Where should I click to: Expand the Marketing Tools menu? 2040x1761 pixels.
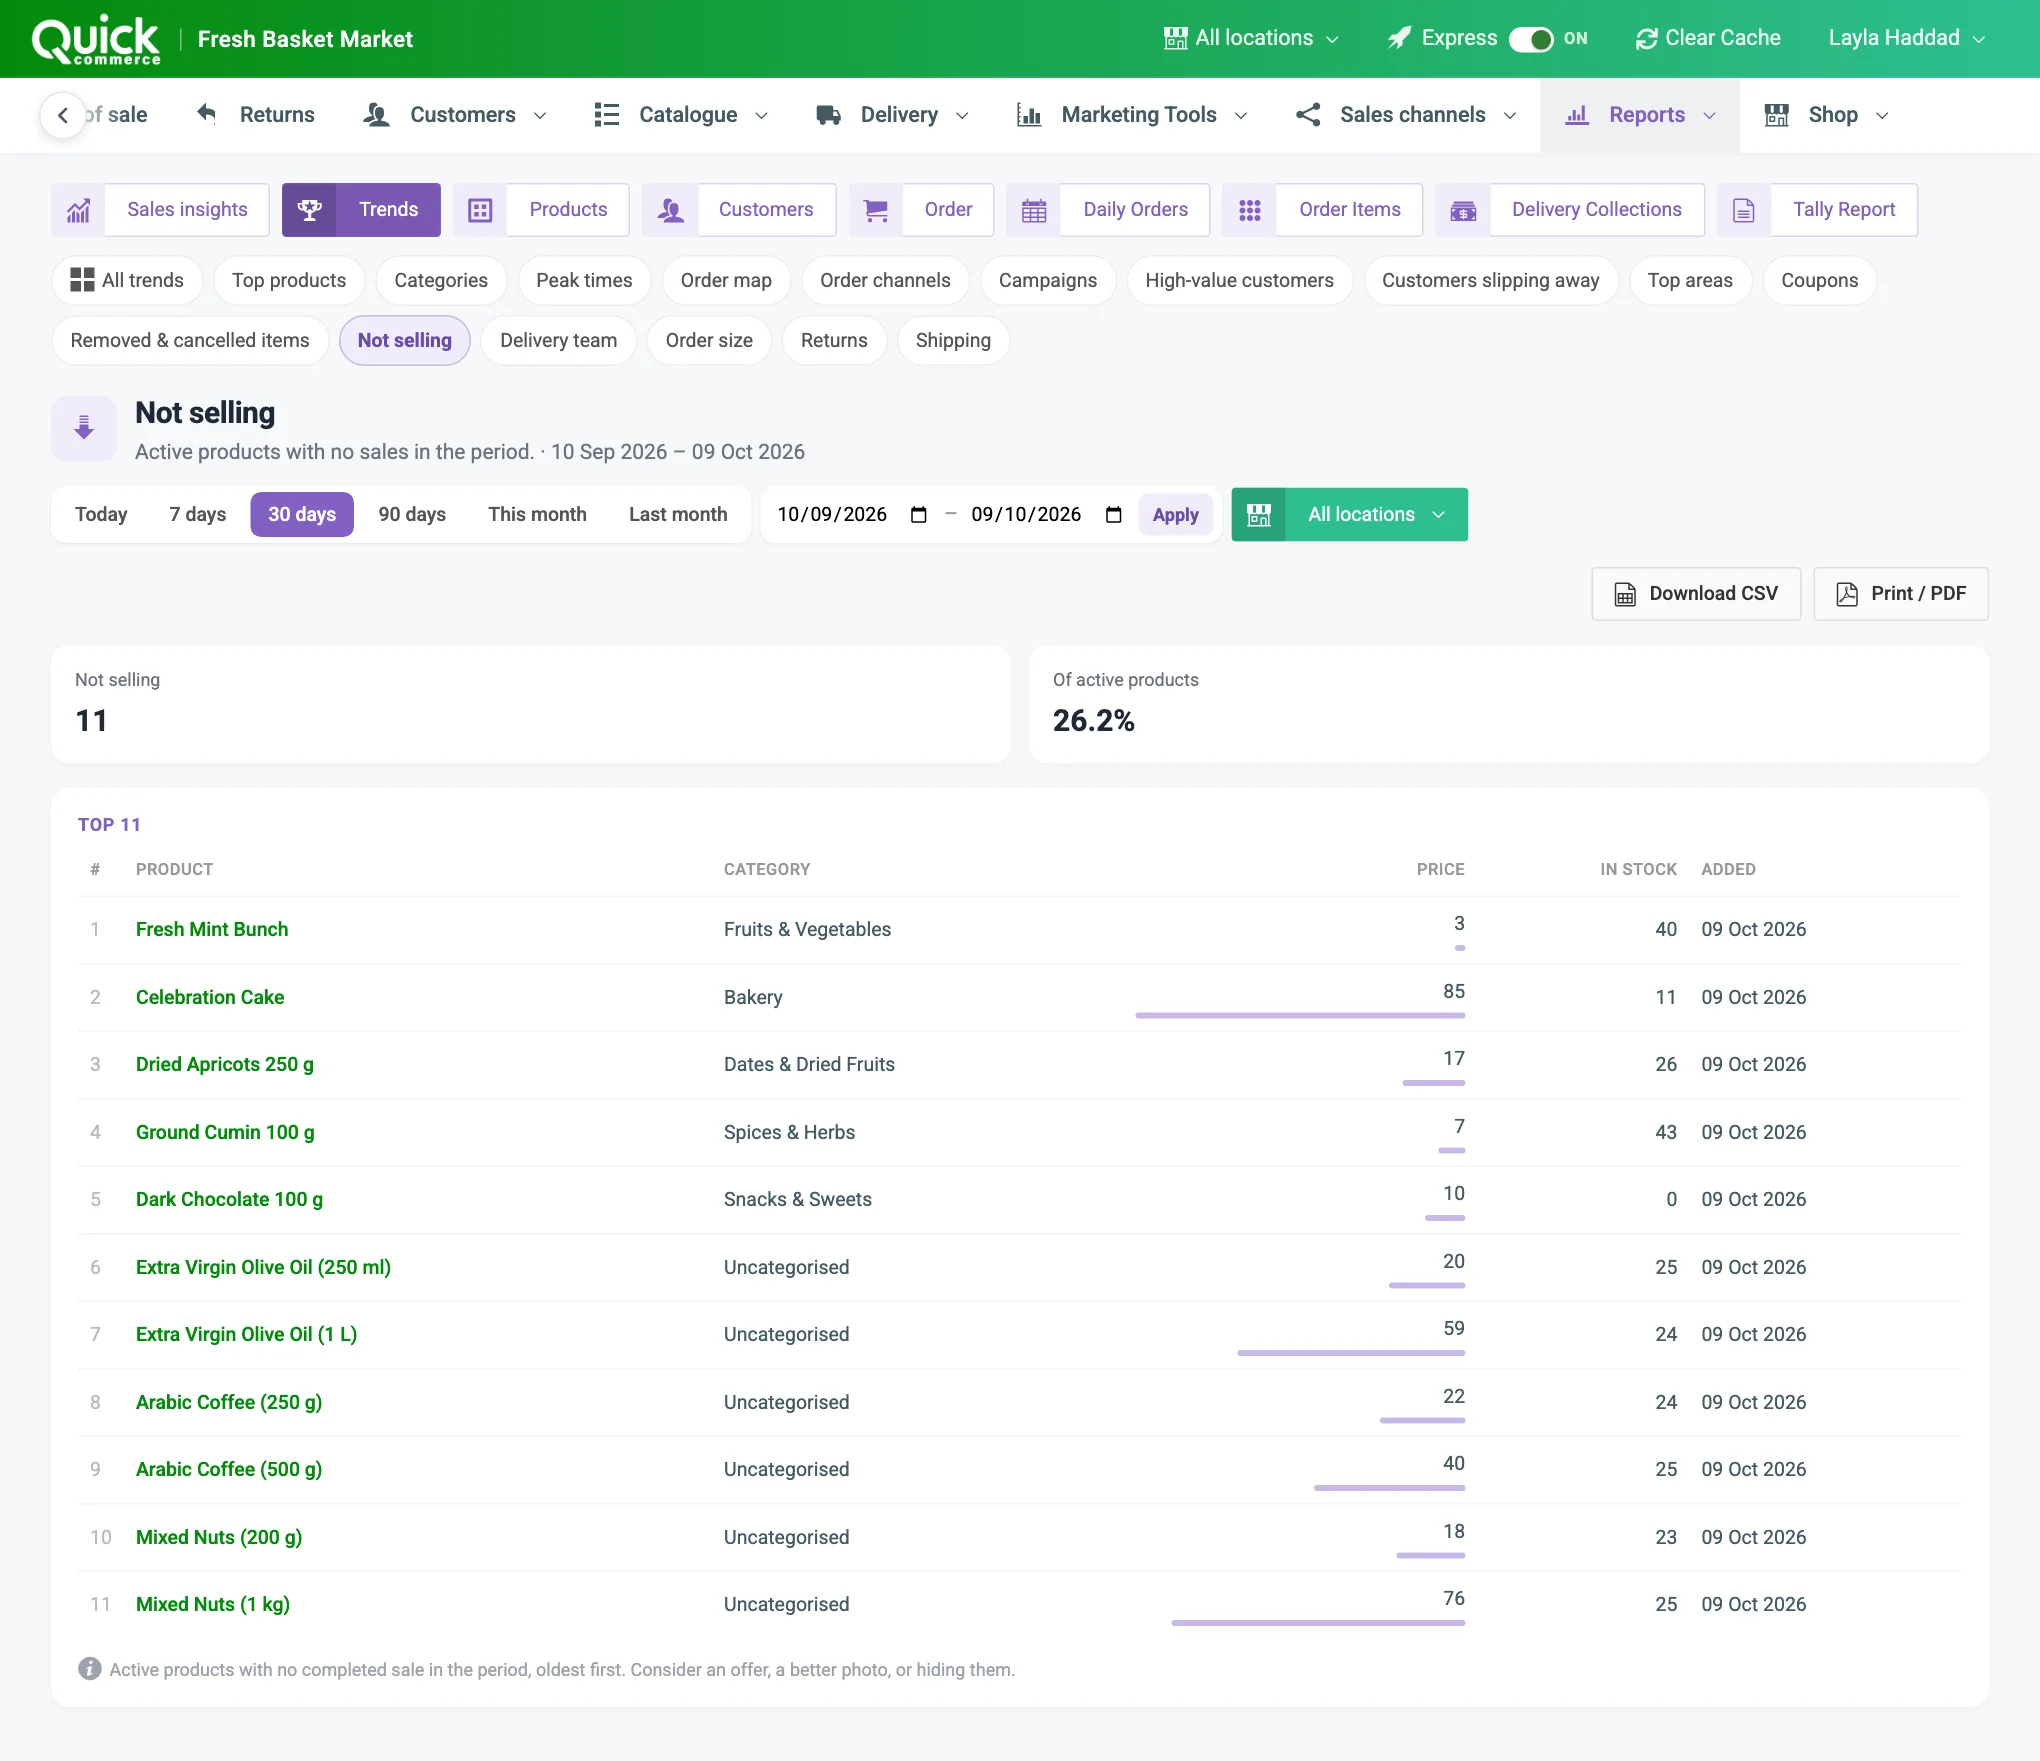(1132, 115)
